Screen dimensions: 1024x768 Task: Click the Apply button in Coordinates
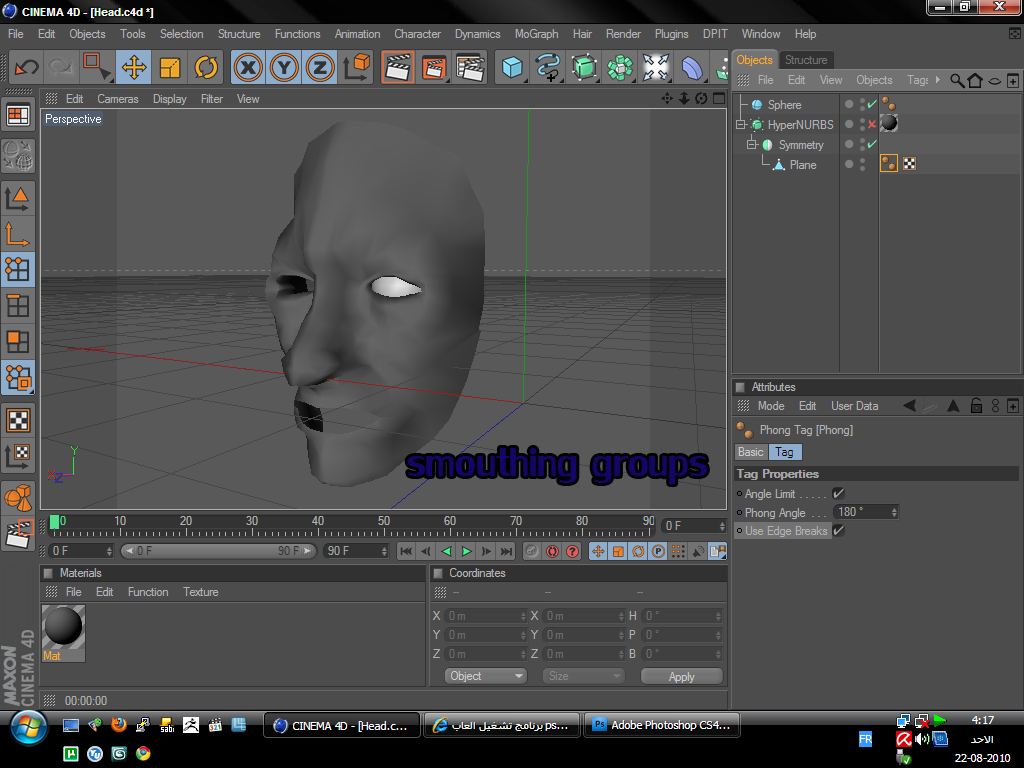point(681,677)
